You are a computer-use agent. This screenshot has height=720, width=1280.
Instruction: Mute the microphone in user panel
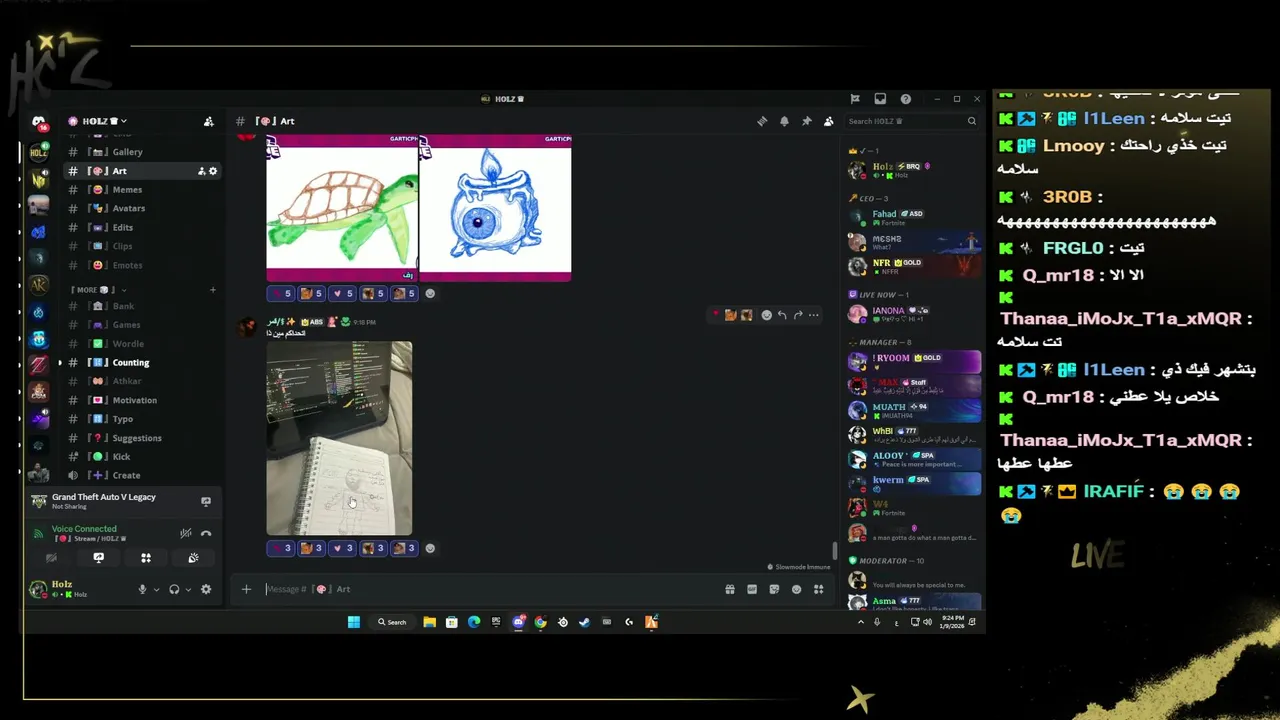[x=142, y=589]
